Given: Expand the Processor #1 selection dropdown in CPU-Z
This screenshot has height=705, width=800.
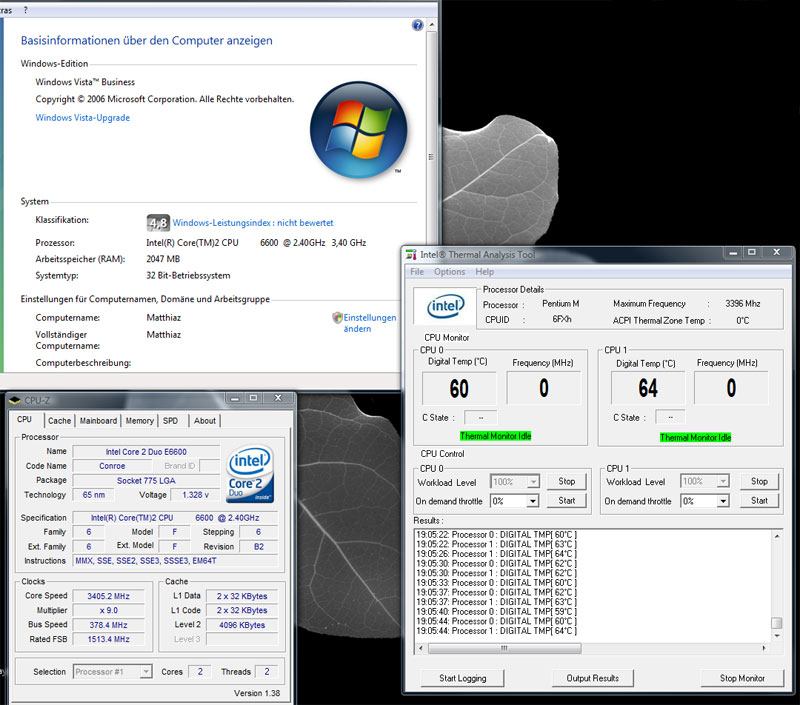Looking at the screenshot, I should click(x=145, y=672).
